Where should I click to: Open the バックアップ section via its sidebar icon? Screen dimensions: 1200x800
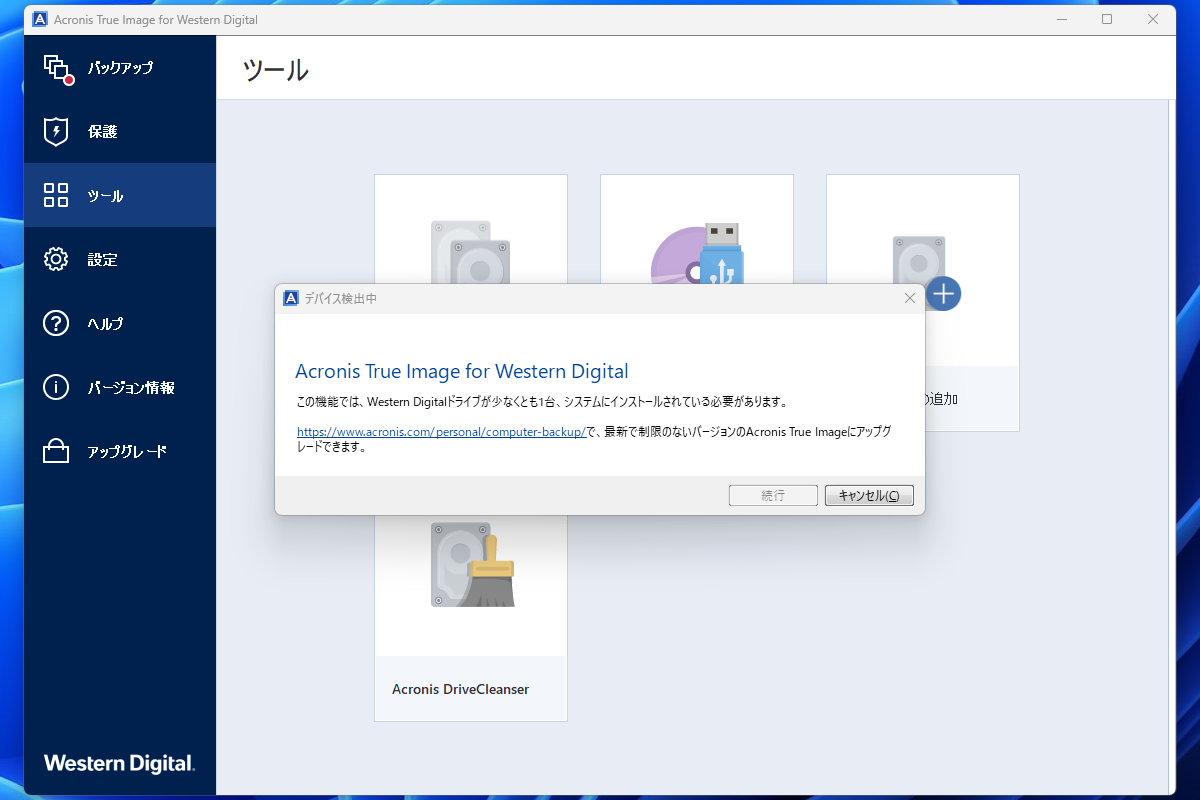coord(57,68)
